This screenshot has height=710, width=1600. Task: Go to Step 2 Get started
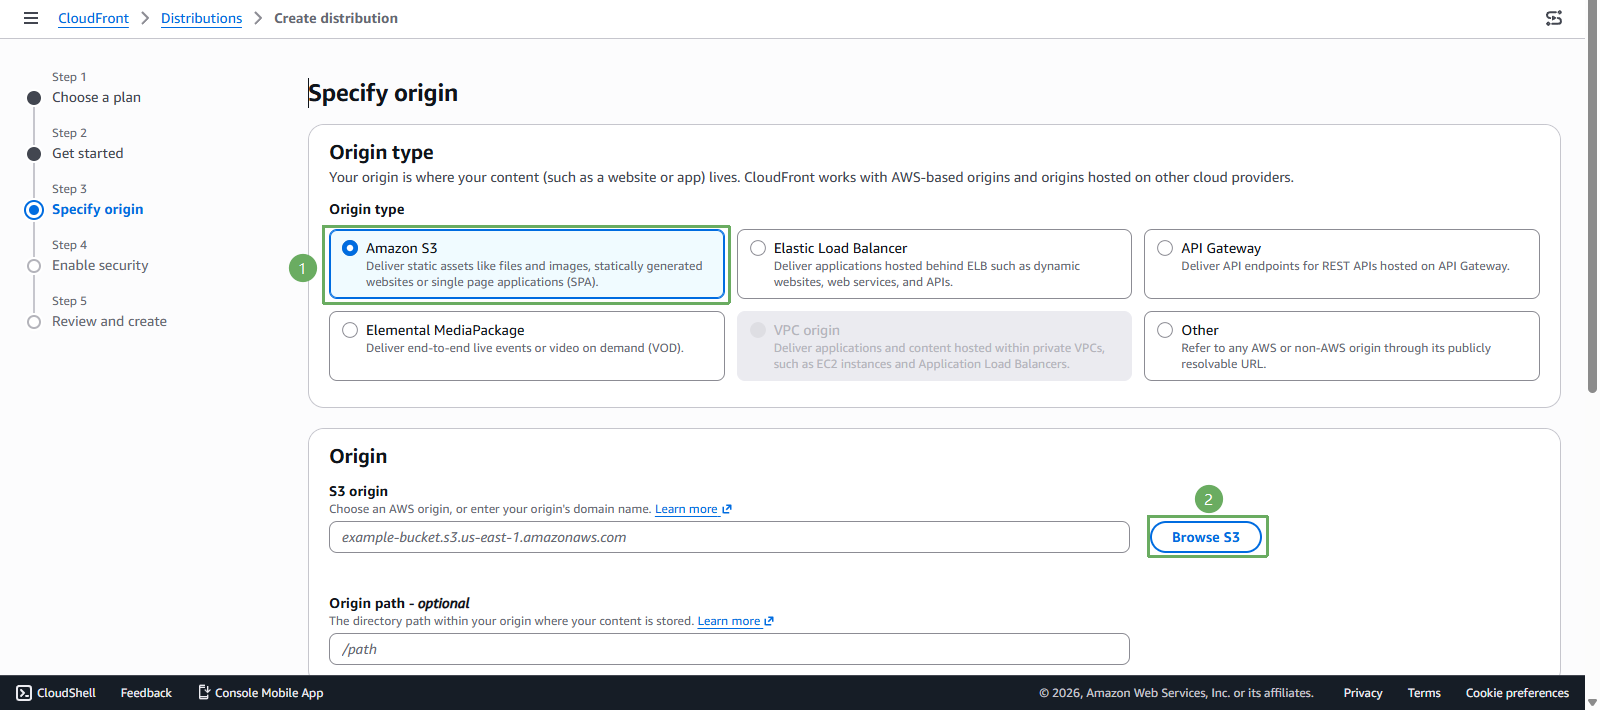point(88,153)
